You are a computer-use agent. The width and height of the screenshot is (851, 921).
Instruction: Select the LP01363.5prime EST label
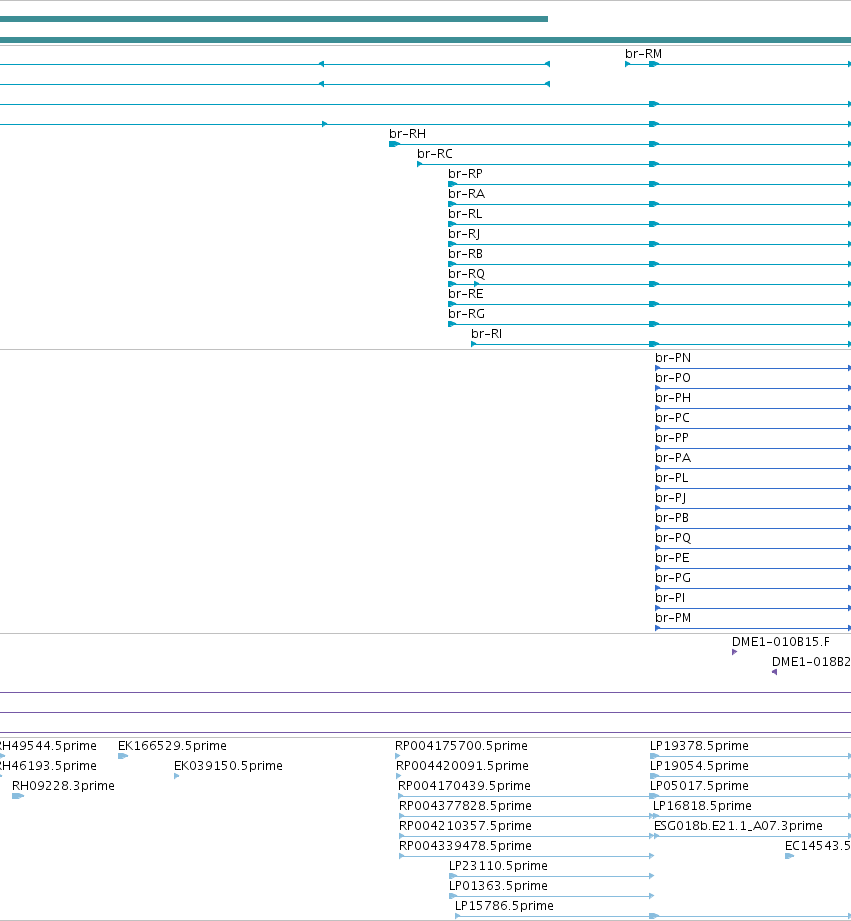pos(498,885)
